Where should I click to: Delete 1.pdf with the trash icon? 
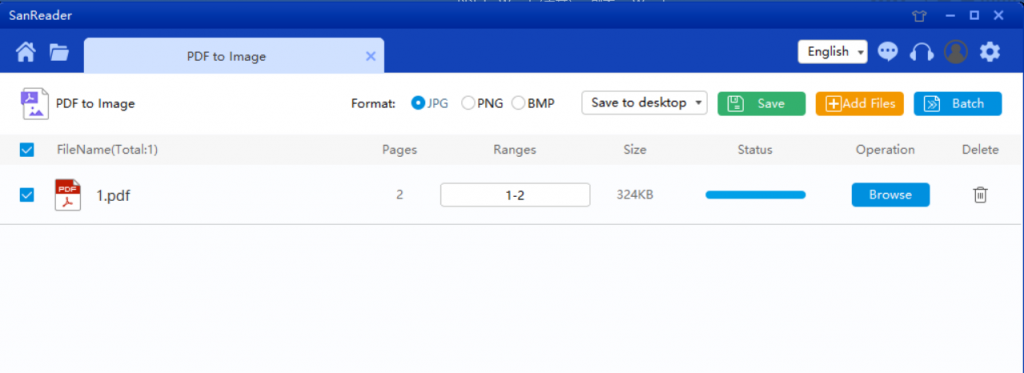click(980, 195)
